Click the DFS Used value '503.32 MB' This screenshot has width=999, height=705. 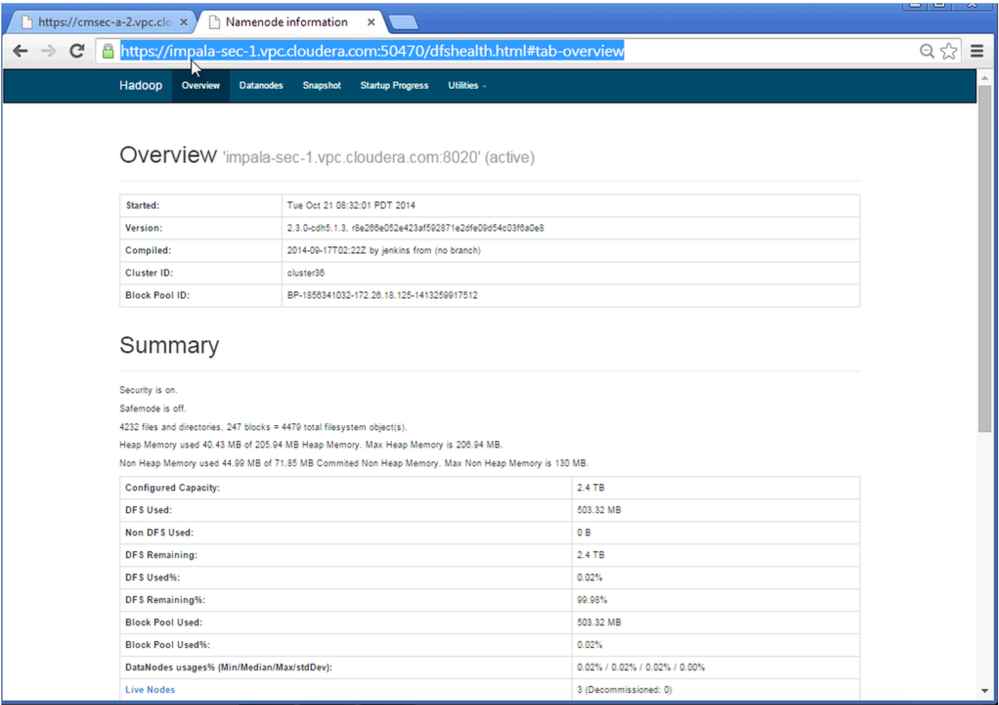tap(599, 510)
